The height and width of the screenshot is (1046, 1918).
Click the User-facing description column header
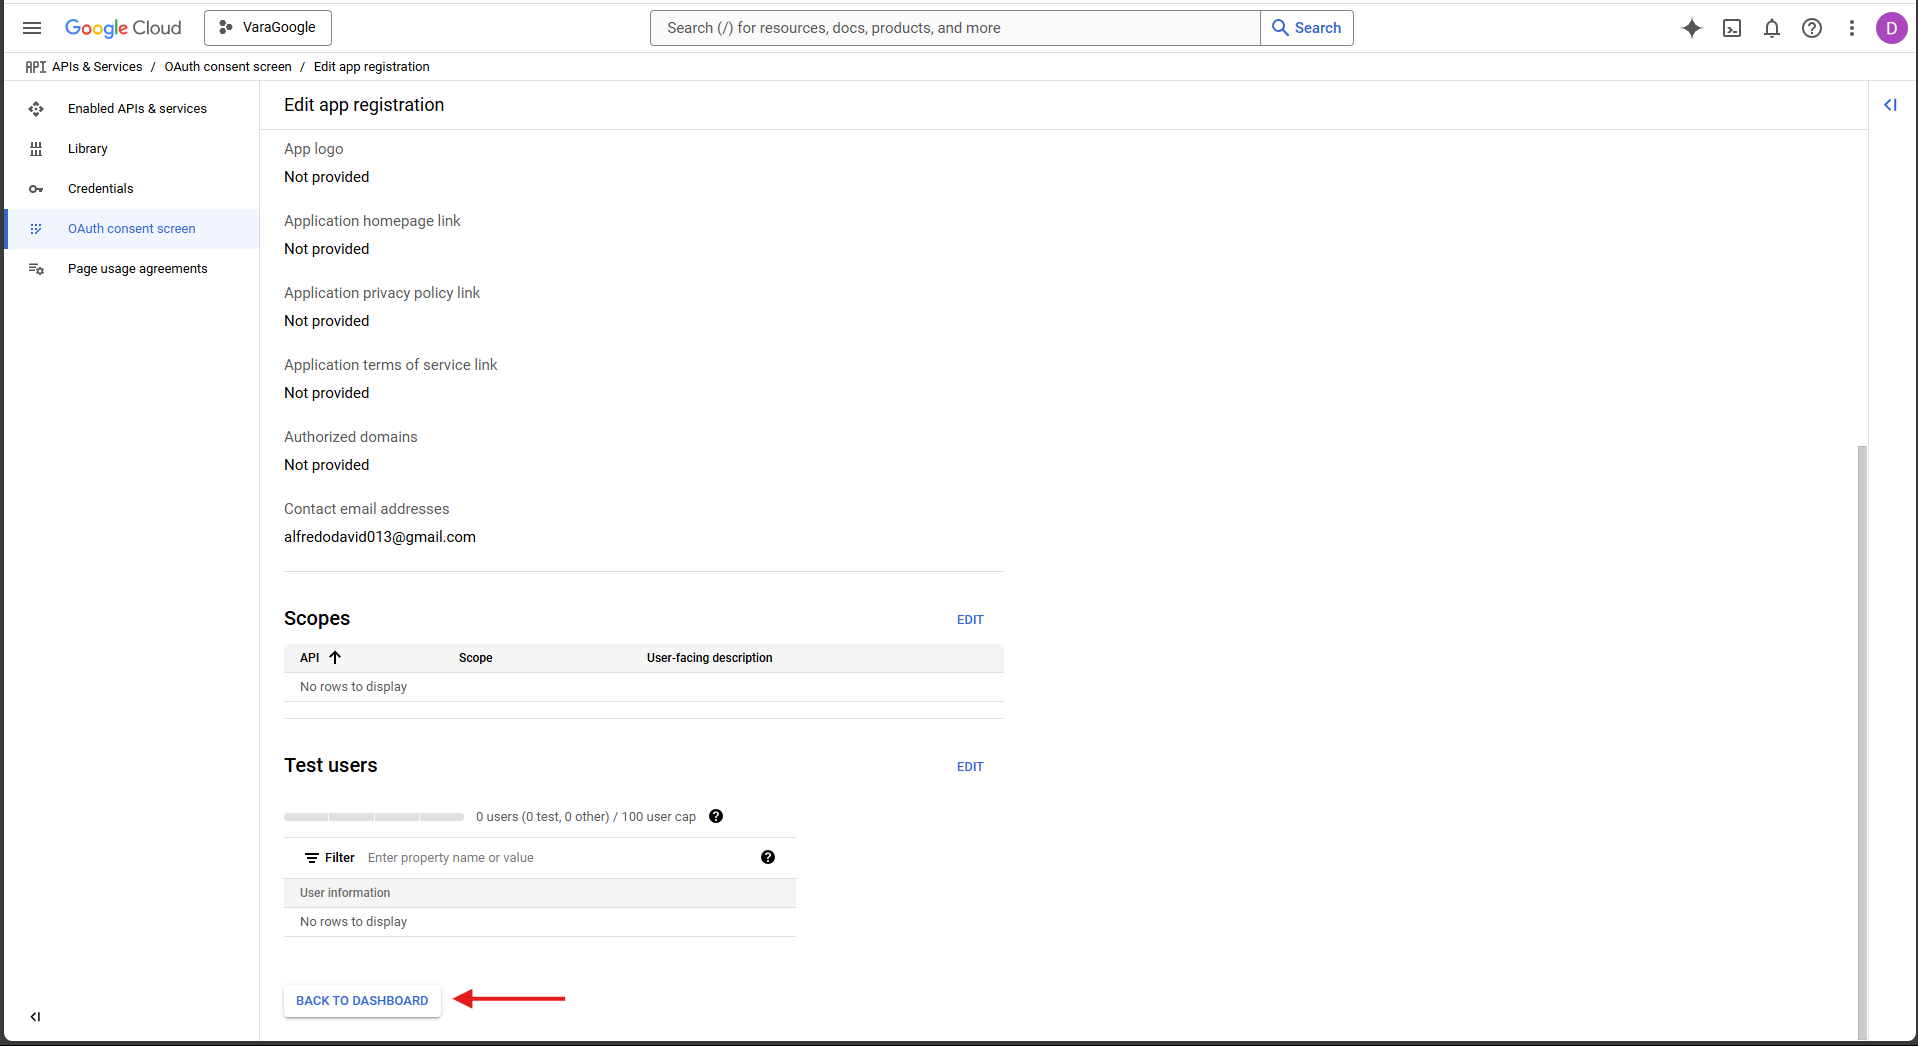click(709, 658)
